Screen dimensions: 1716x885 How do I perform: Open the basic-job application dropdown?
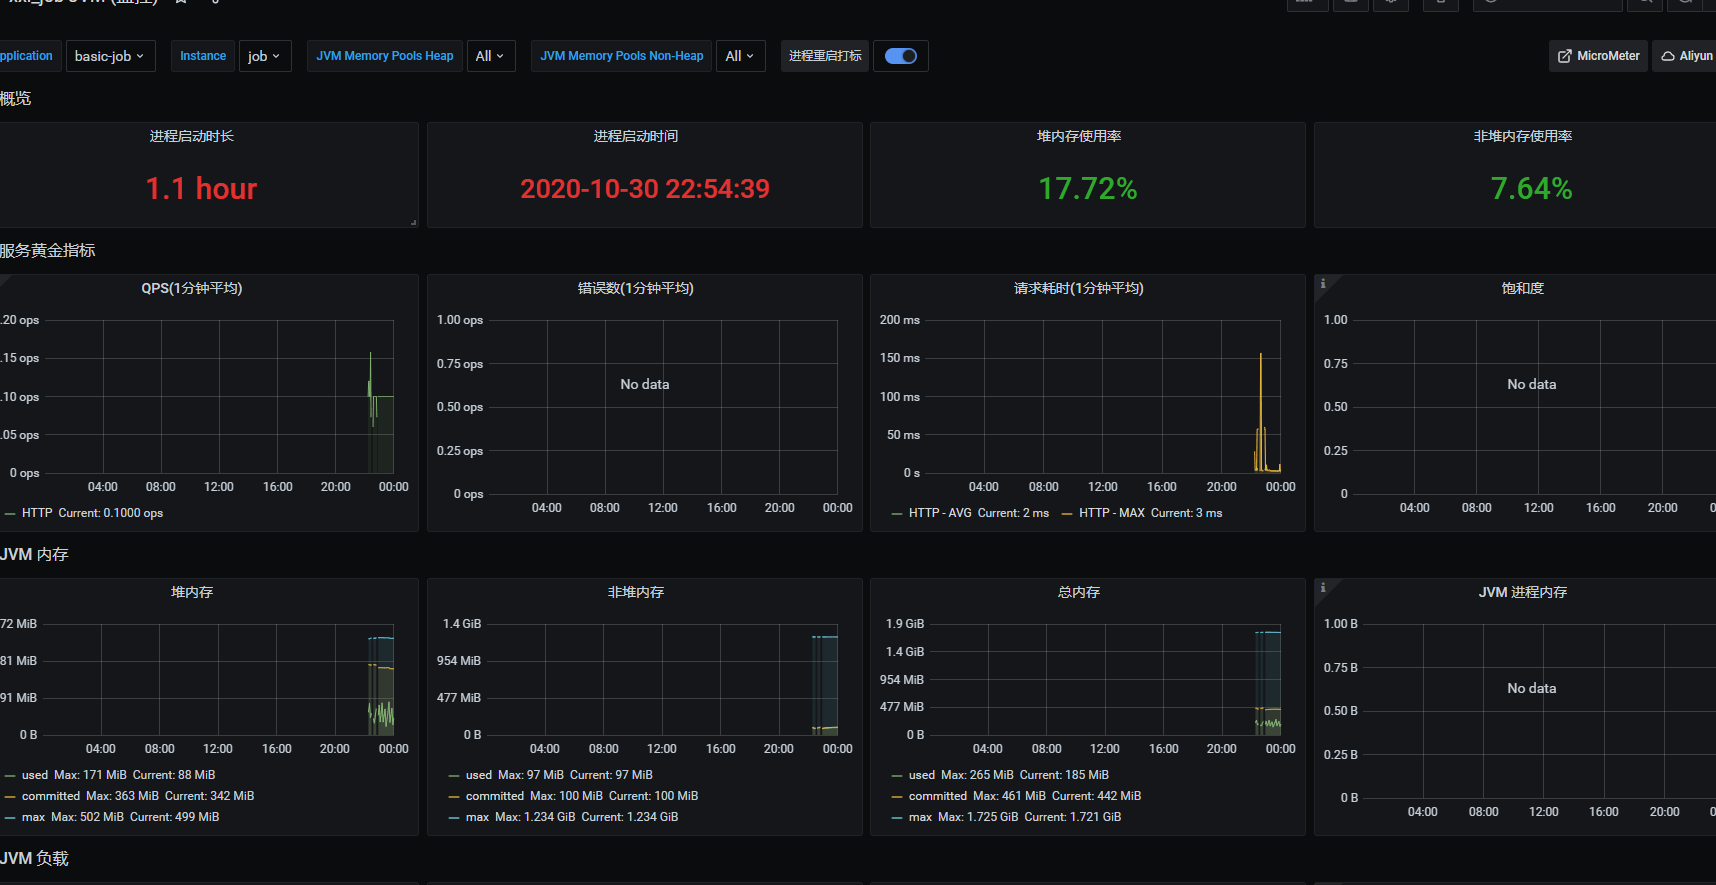point(110,56)
